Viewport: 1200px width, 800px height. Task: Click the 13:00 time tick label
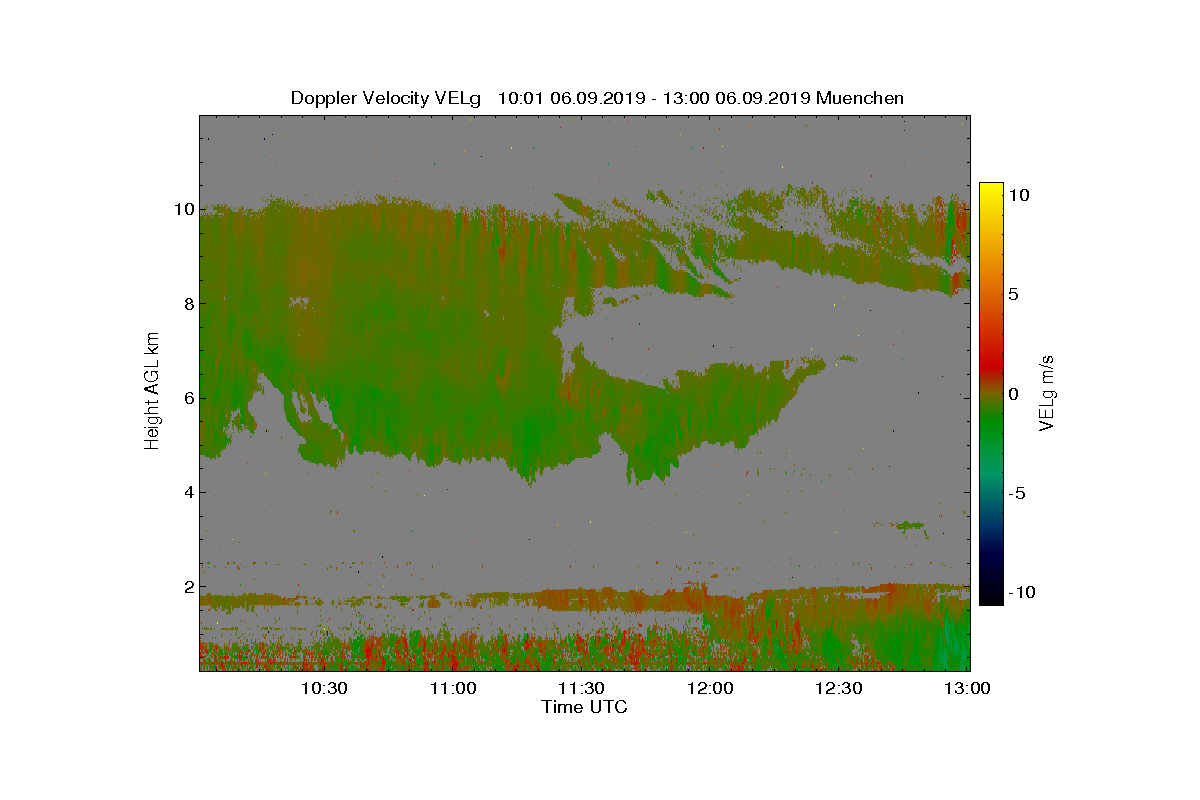968,688
